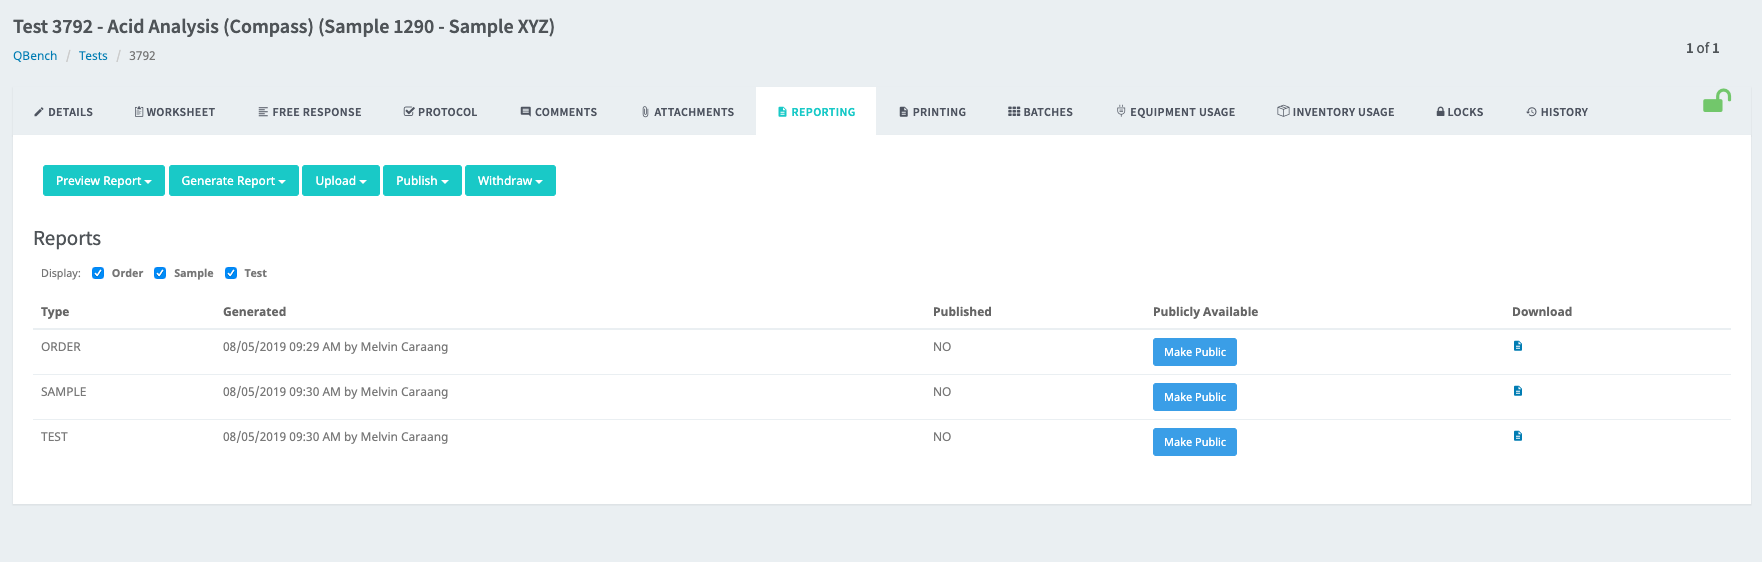Screen dimensions: 1762x562
Task: Click the green unlock padlock icon
Action: pyautogui.click(x=1716, y=101)
